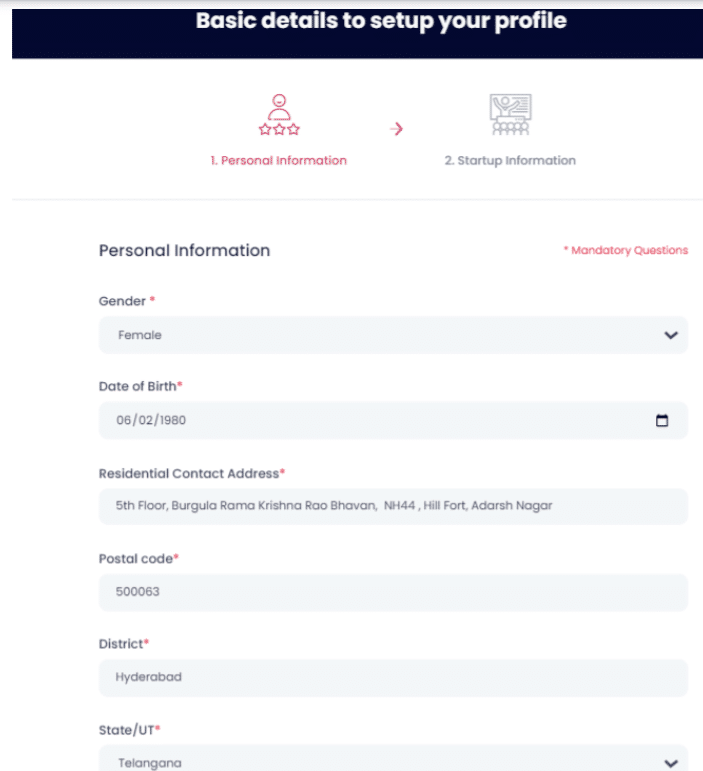Switch to the '2. Startup Information' step
This screenshot has width=703, height=771.
(510, 160)
